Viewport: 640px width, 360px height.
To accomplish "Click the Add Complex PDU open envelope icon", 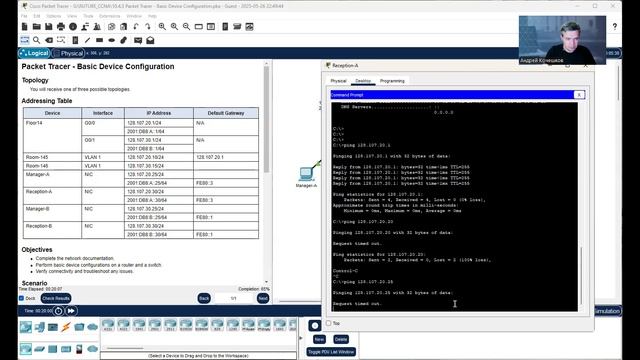I will point(150,40).
